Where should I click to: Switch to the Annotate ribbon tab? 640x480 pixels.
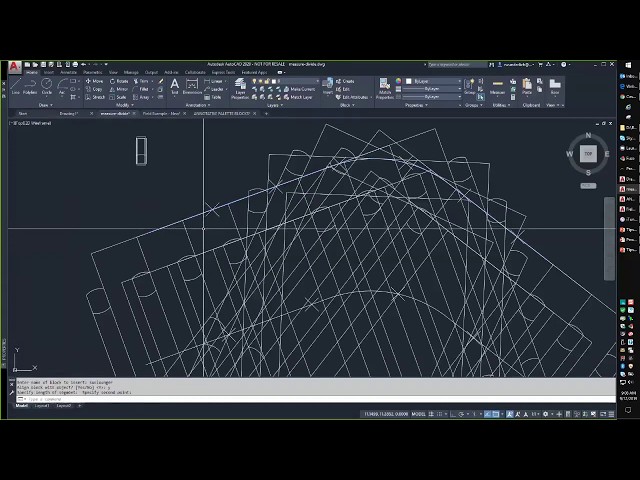[68, 73]
